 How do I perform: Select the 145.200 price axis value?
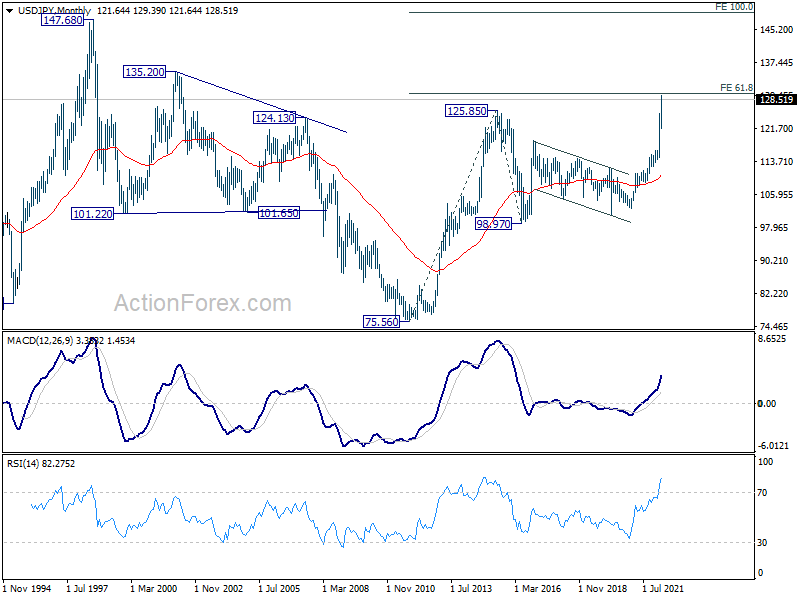[776, 30]
